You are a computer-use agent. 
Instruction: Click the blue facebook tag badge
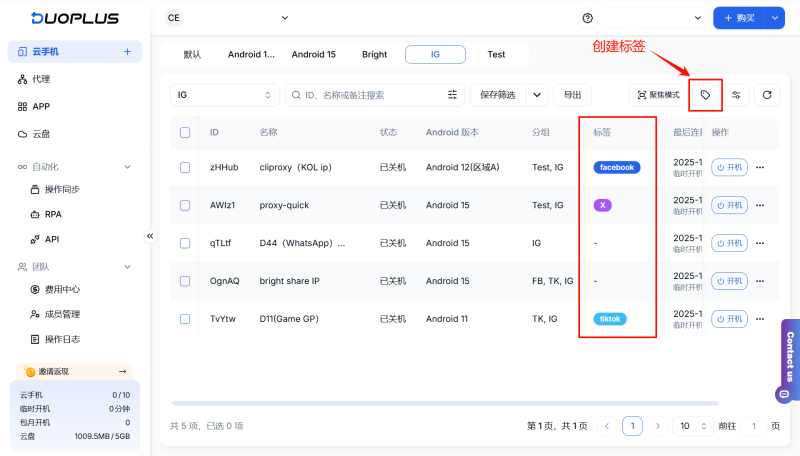(616, 167)
